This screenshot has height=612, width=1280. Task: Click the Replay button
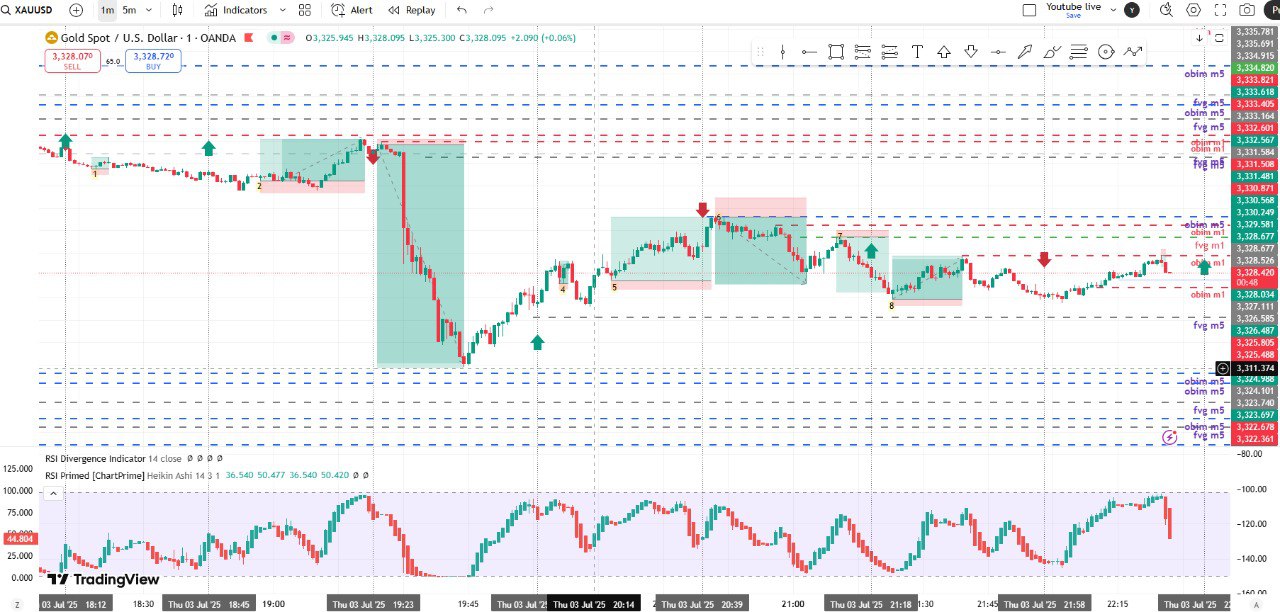tap(412, 10)
